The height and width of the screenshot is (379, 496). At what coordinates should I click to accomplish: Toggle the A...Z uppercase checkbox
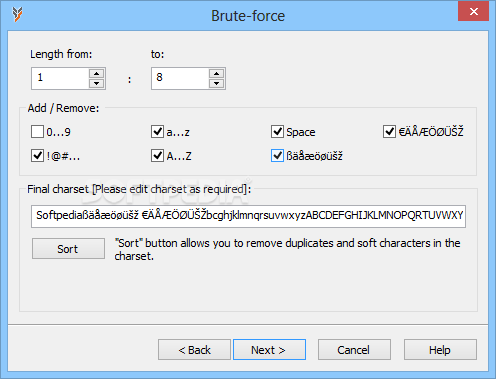[x=157, y=156]
